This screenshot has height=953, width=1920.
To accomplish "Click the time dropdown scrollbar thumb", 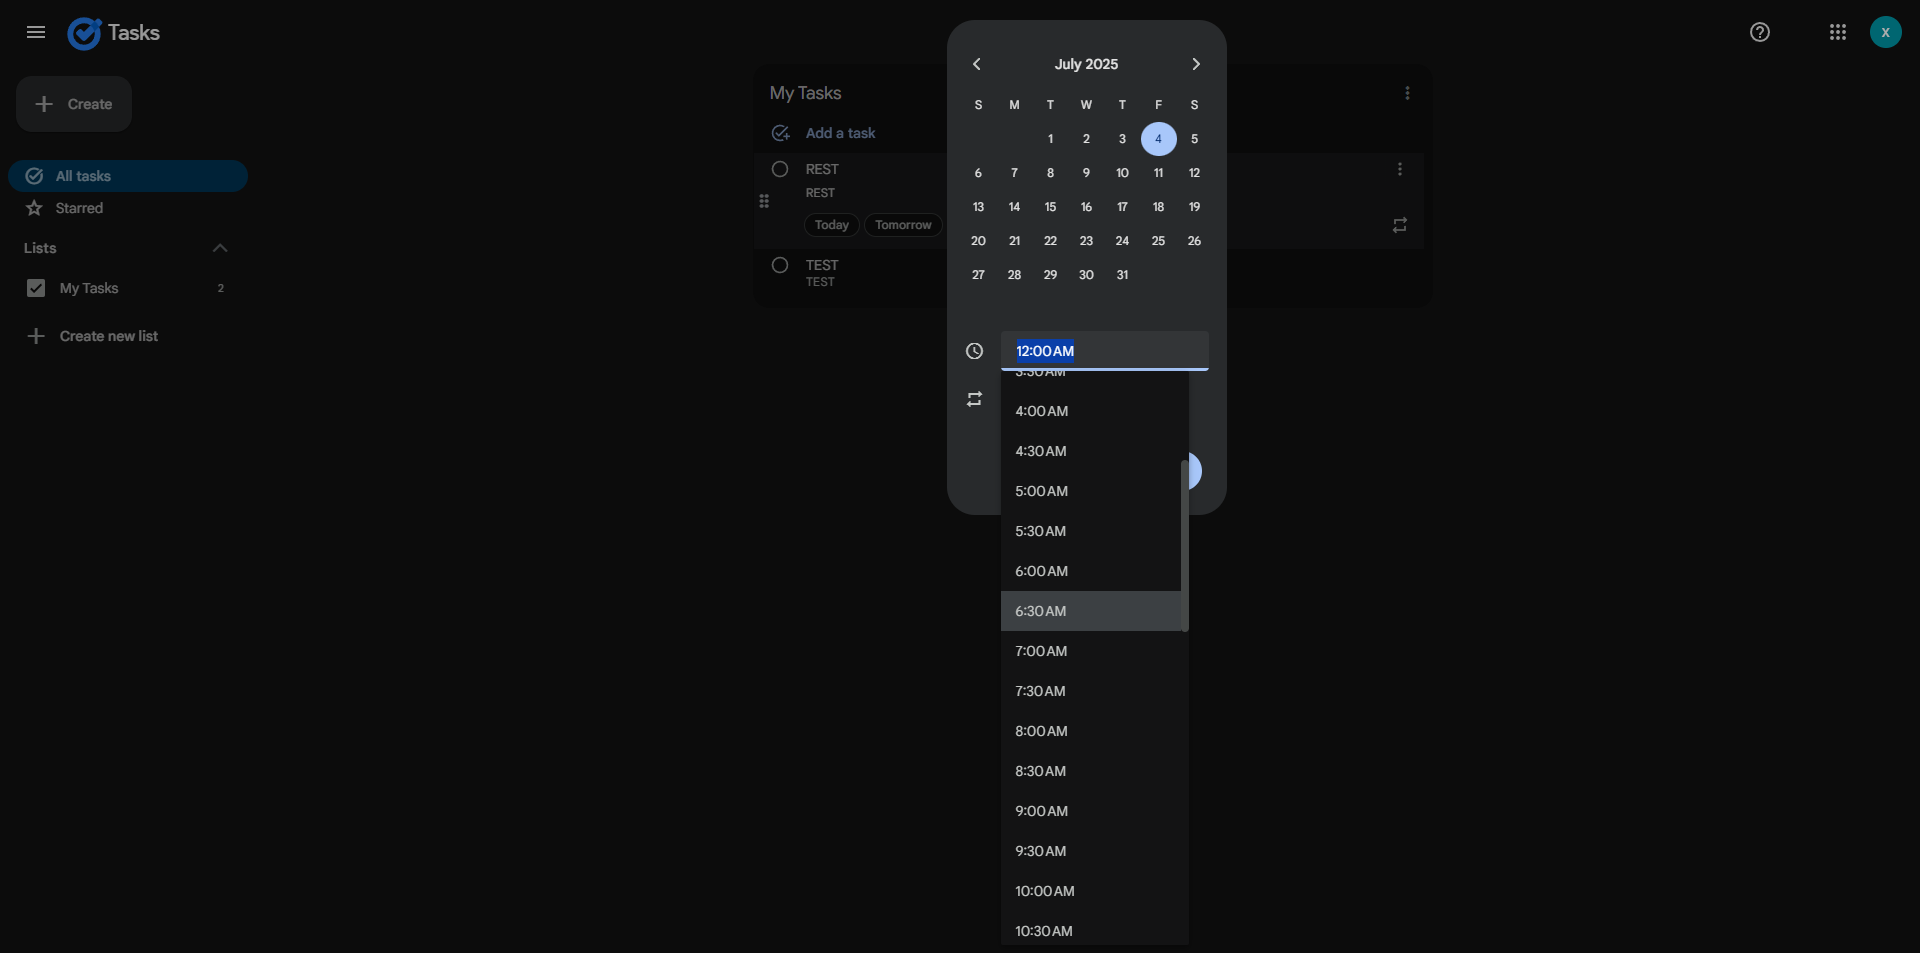I will (1185, 545).
